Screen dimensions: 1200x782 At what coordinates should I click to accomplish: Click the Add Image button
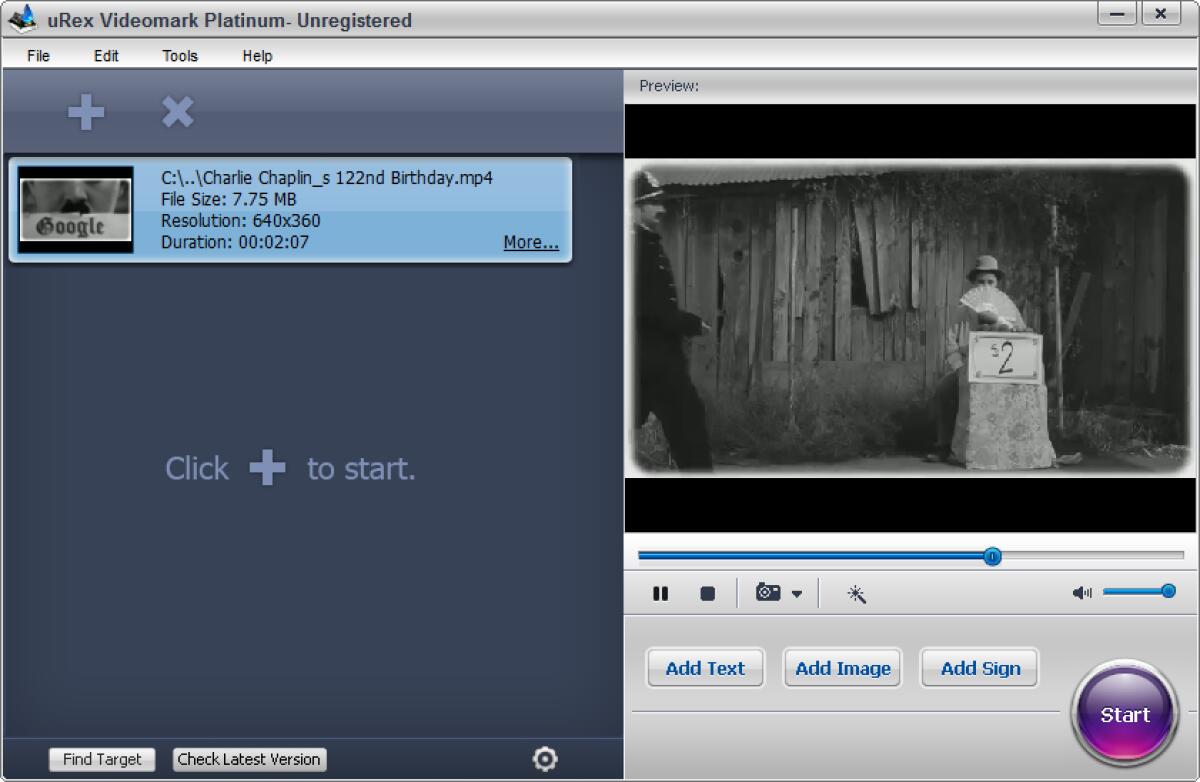842,668
